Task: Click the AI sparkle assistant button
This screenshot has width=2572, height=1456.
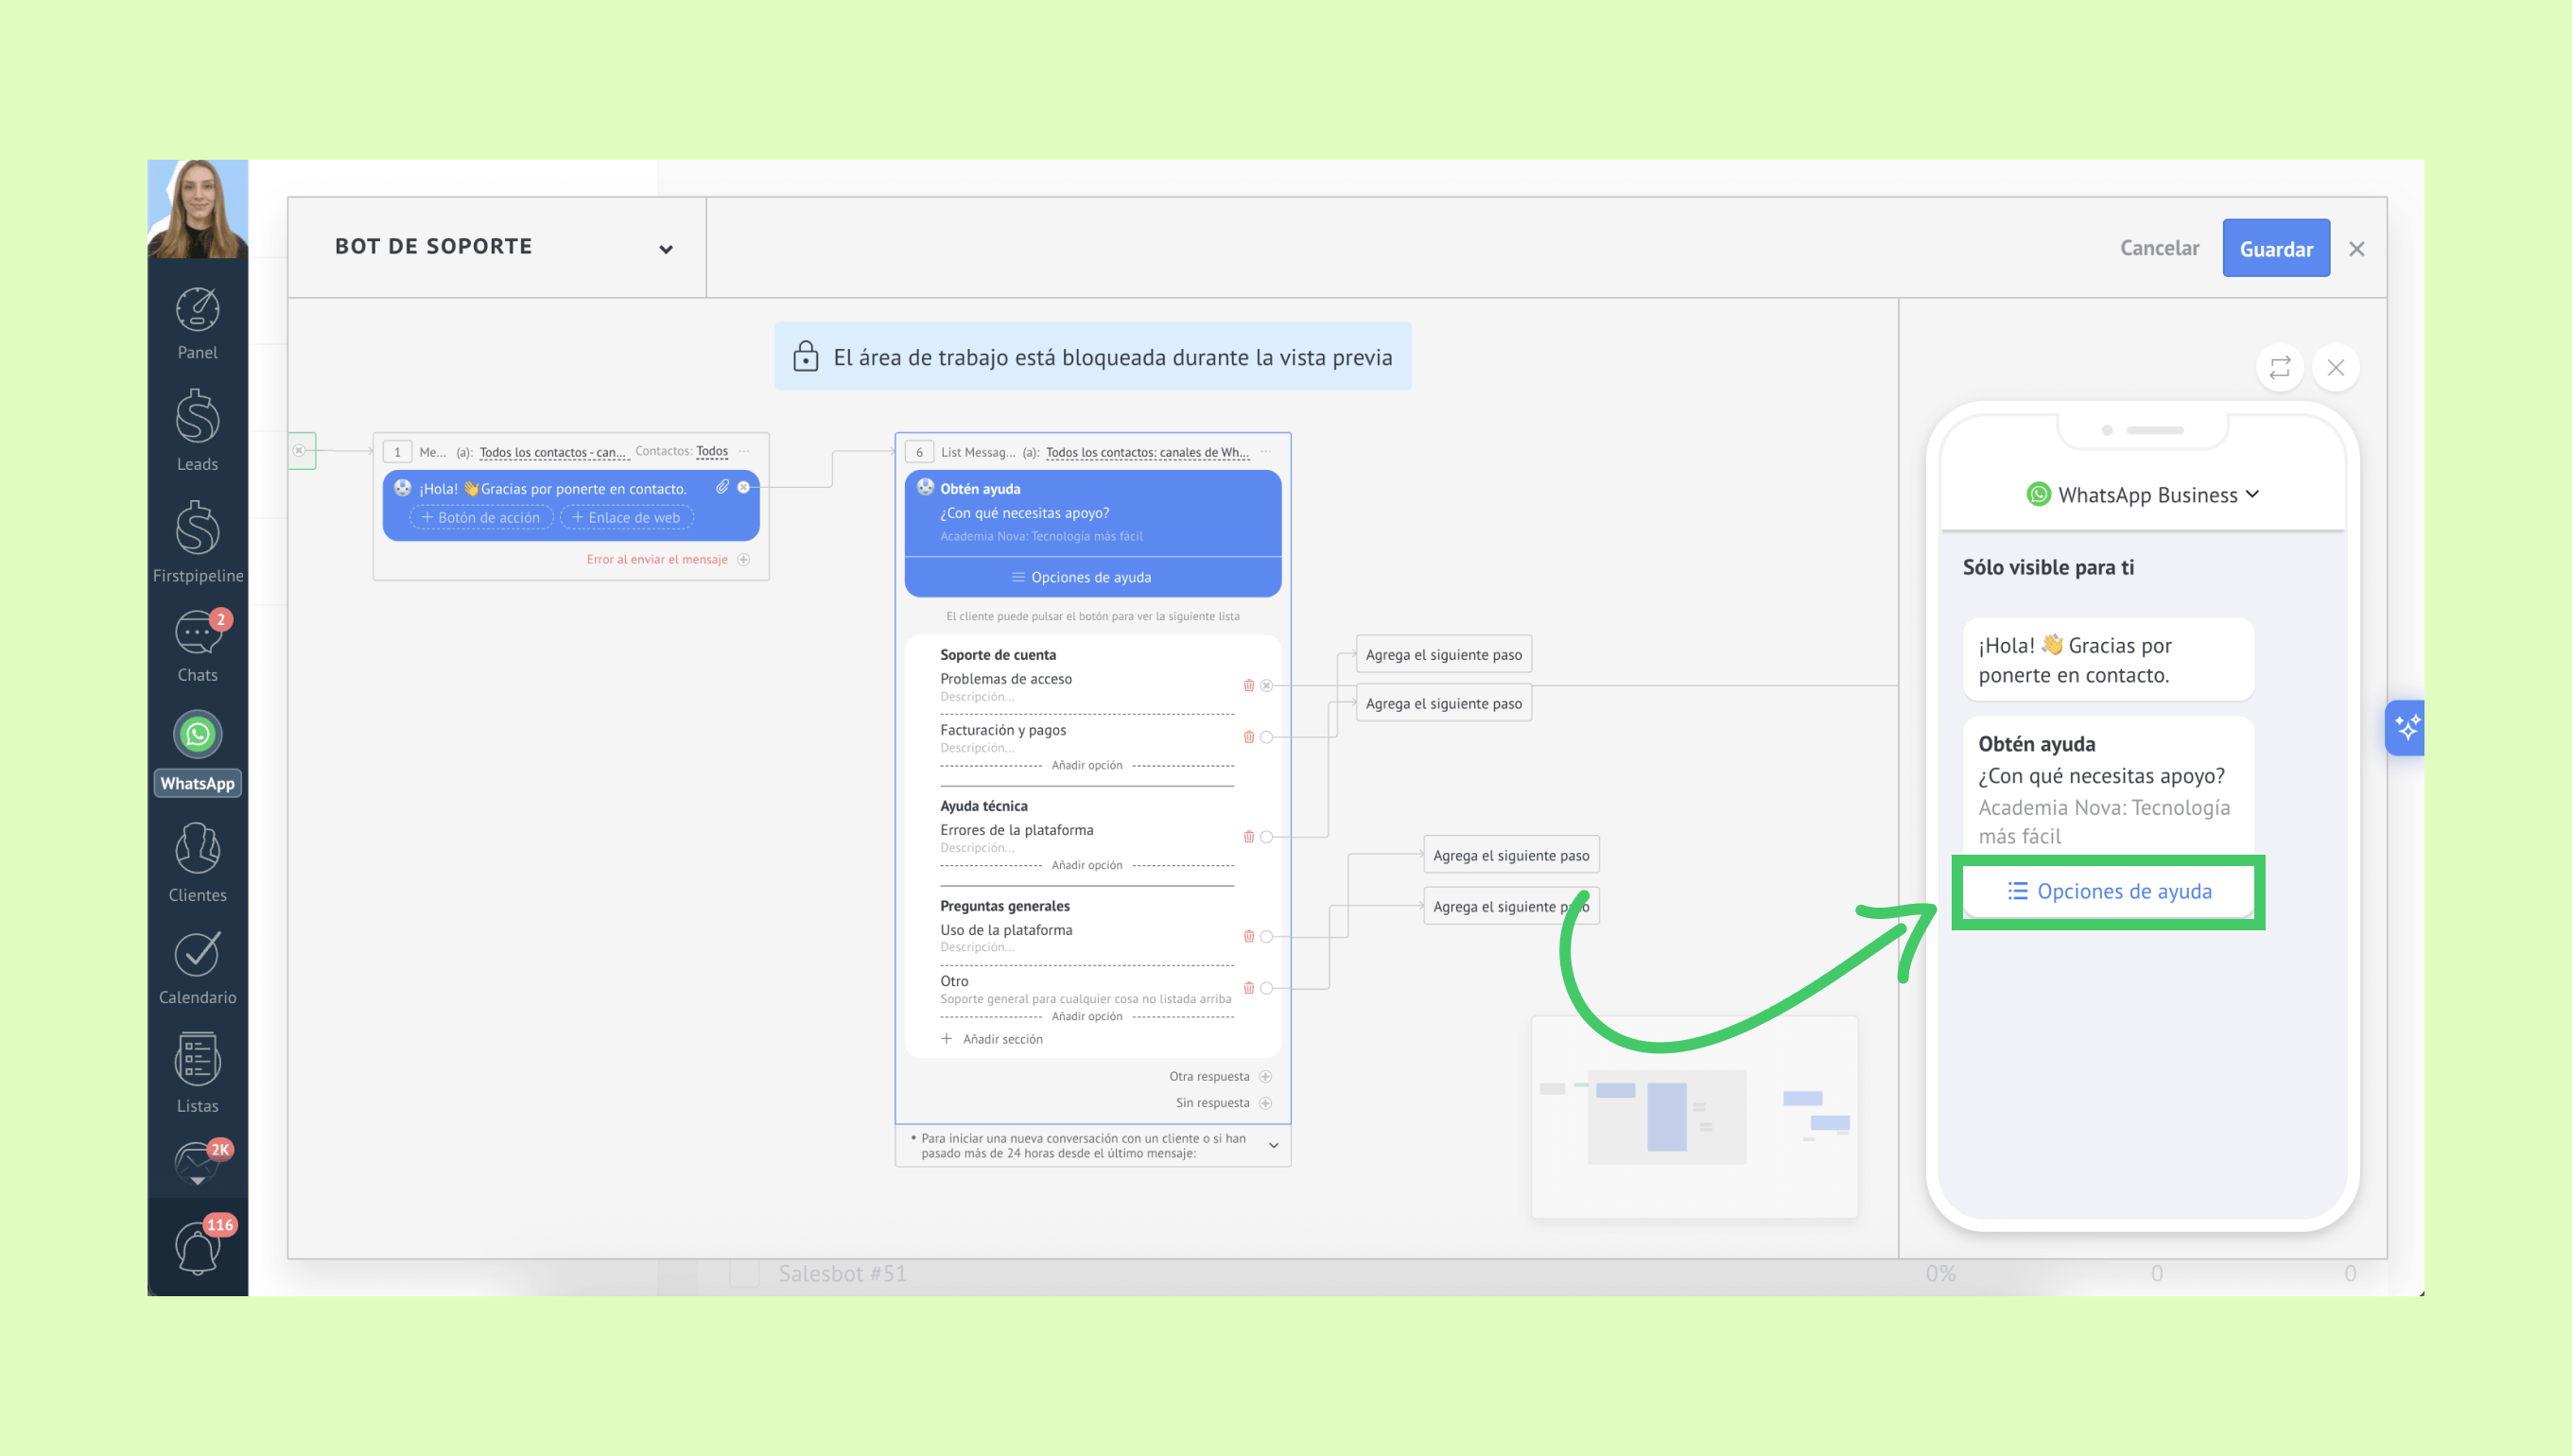Action: [x=2406, y=727]
